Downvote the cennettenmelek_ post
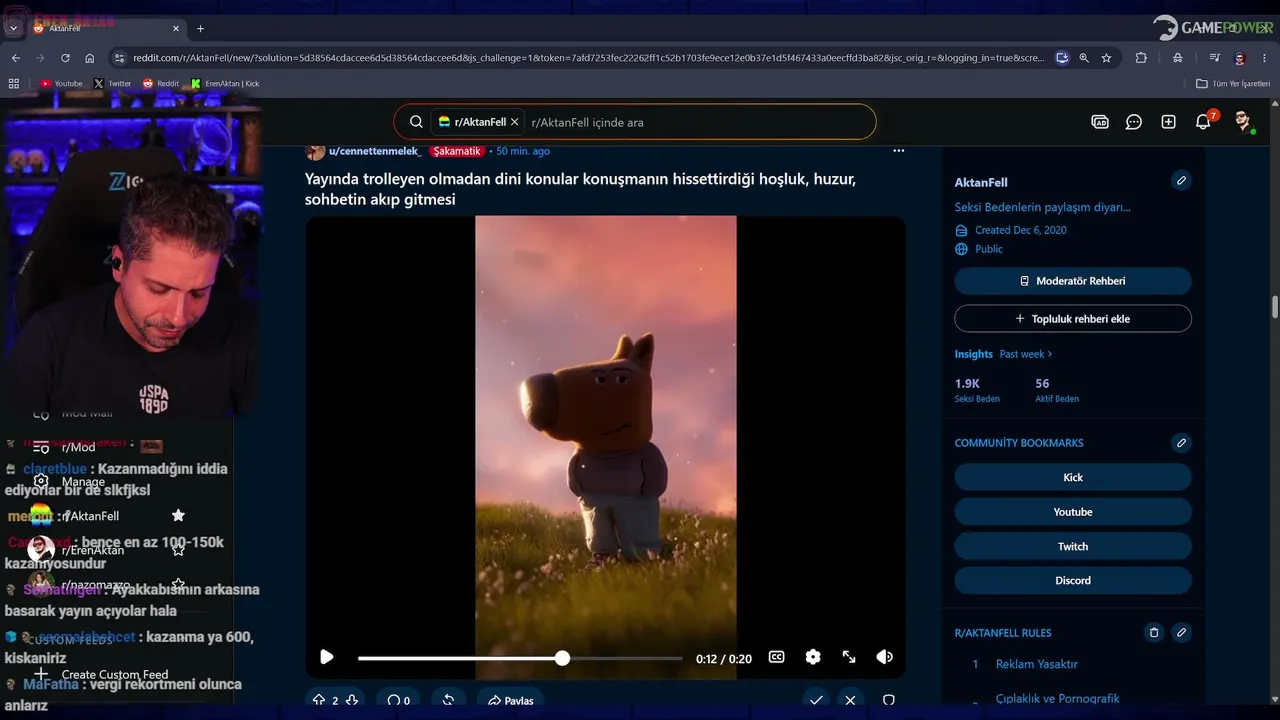The height and width of the screenshot is (720, 1280). click(352, 701)
